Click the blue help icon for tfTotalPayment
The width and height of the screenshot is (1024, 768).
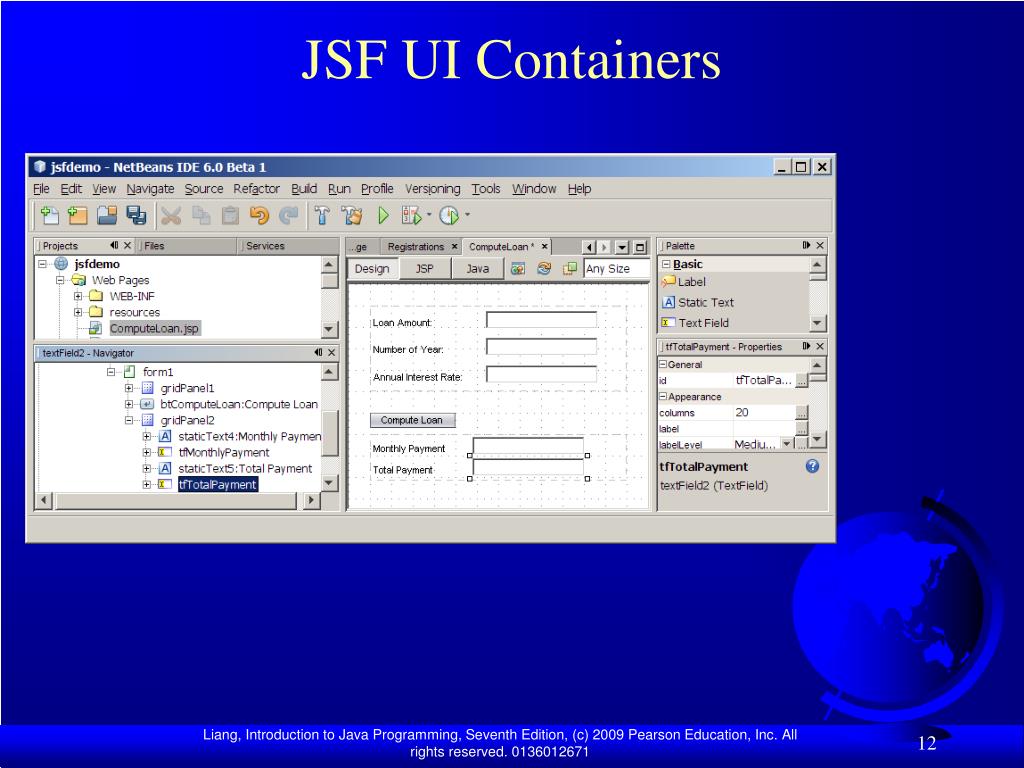[x=812, y=466]
